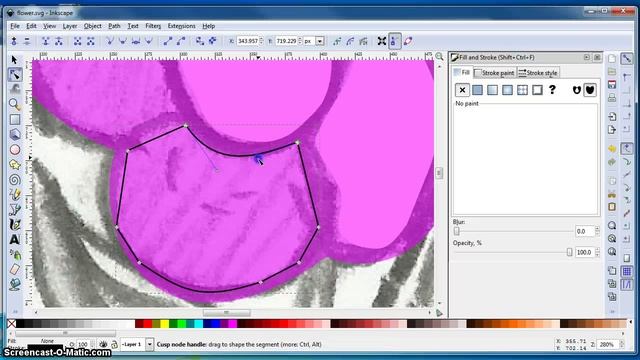This screenshot has width=640, height=360.
Task: Select the Node edit tool
Action: pyautogui.click(x=15, y=75)
